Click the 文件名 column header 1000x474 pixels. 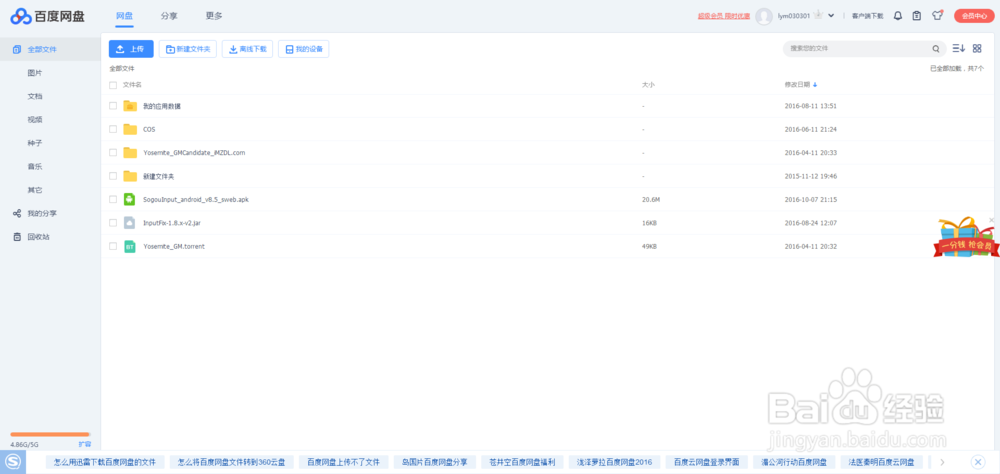coord(132,85)
